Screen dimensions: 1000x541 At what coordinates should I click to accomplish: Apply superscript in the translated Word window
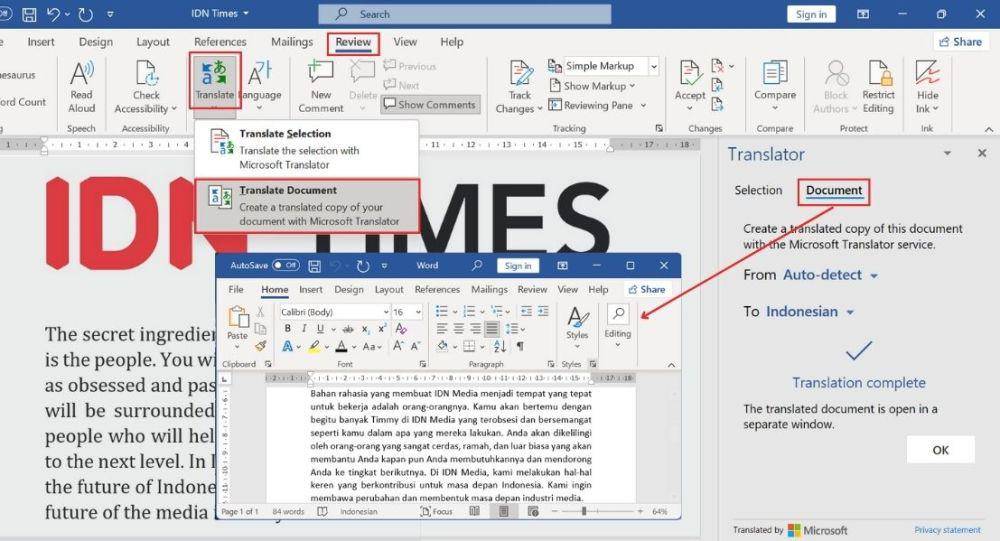[x=382, y=329]
